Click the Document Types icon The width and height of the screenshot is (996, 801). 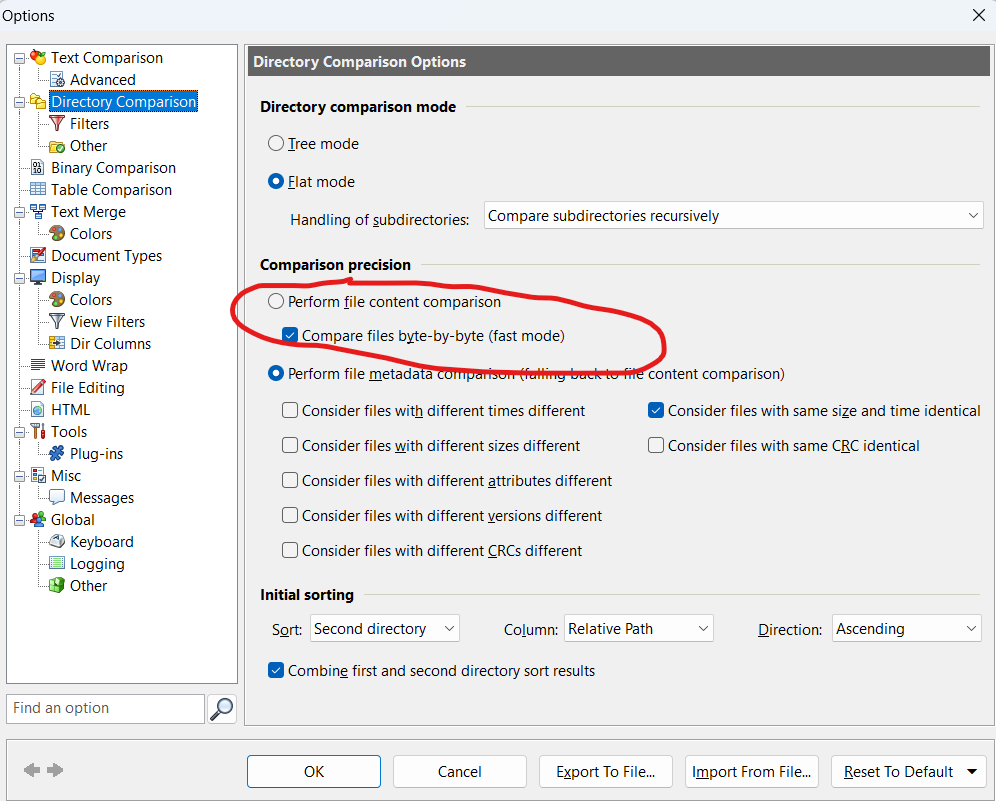pyautogui.click(x=38, y=255)
